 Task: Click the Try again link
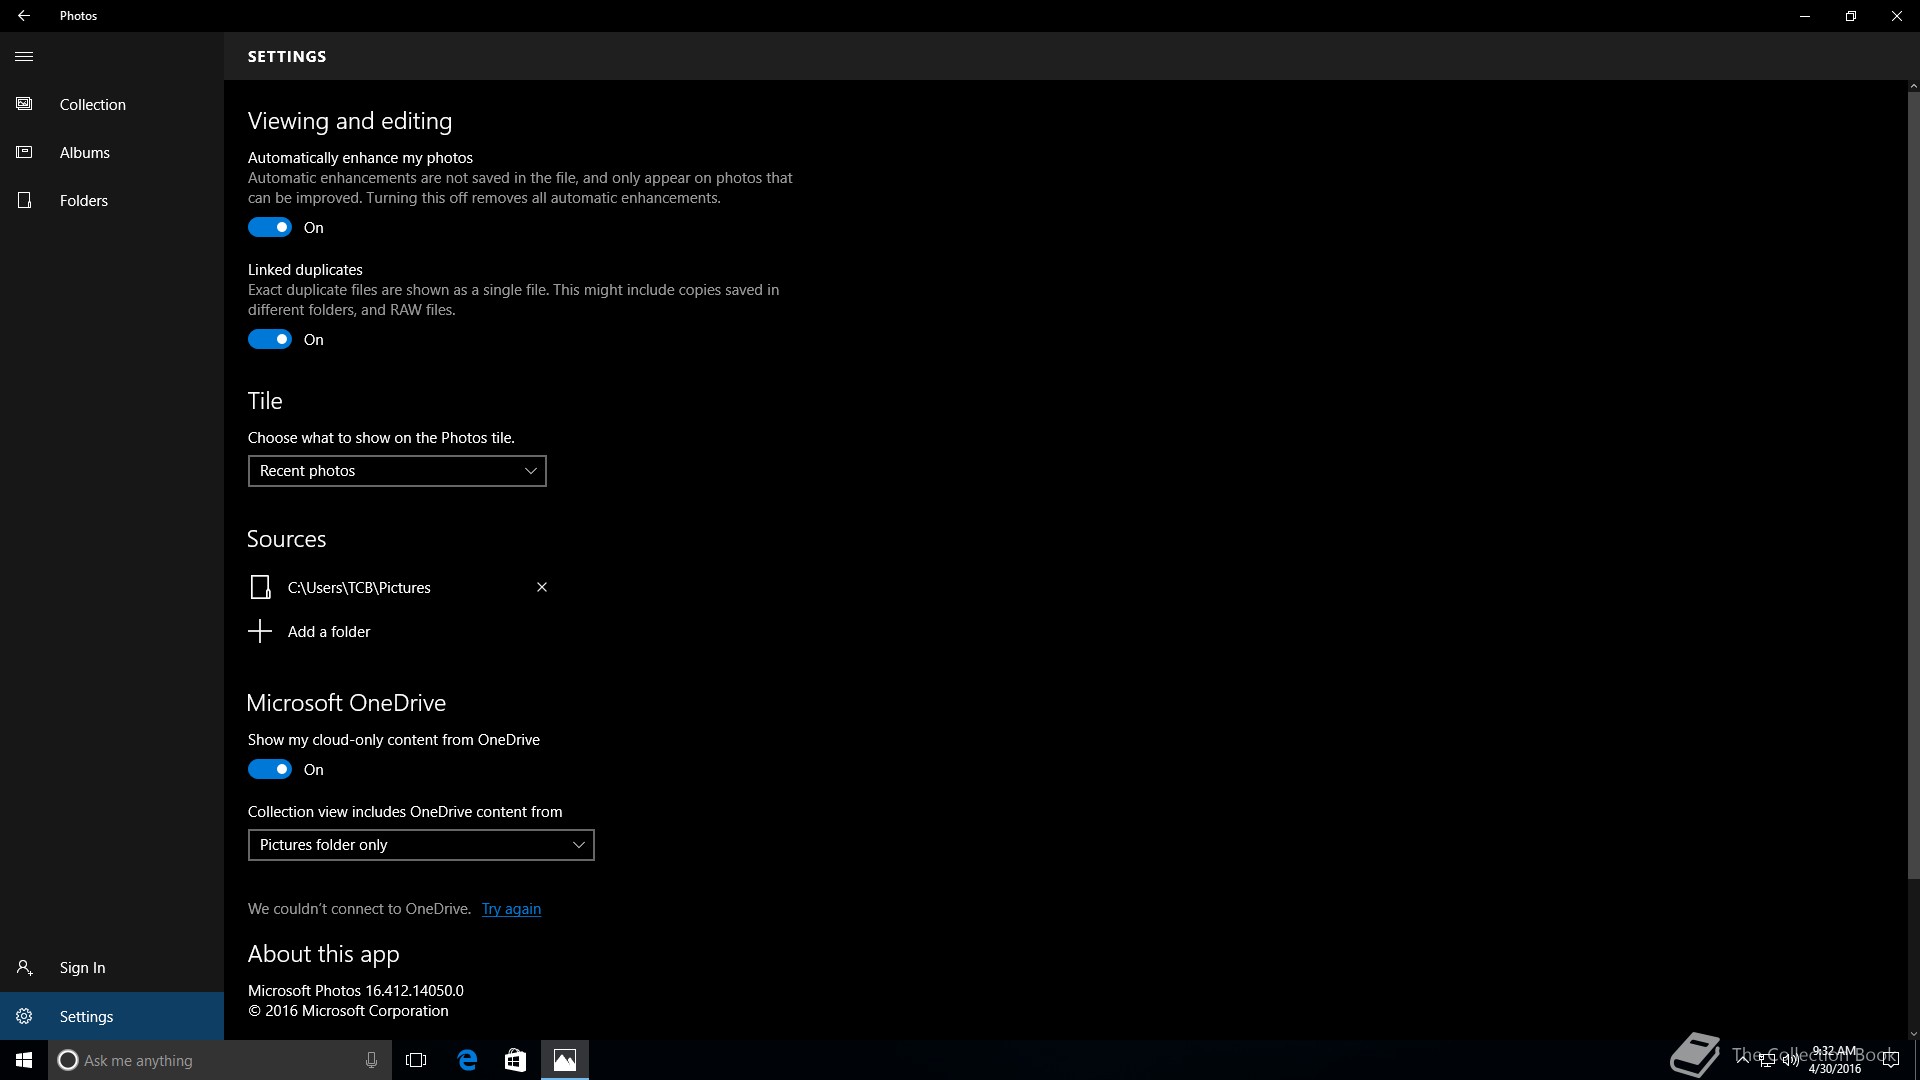coord(511,908)
